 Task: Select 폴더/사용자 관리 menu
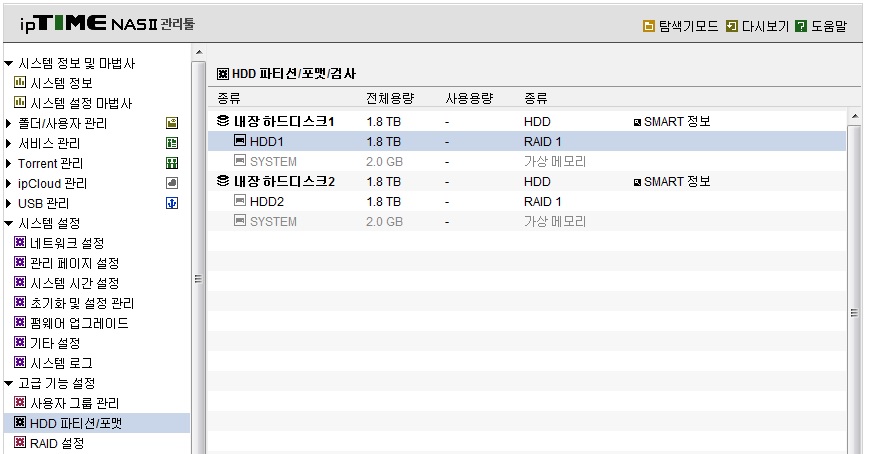click(x=62, y=123)
